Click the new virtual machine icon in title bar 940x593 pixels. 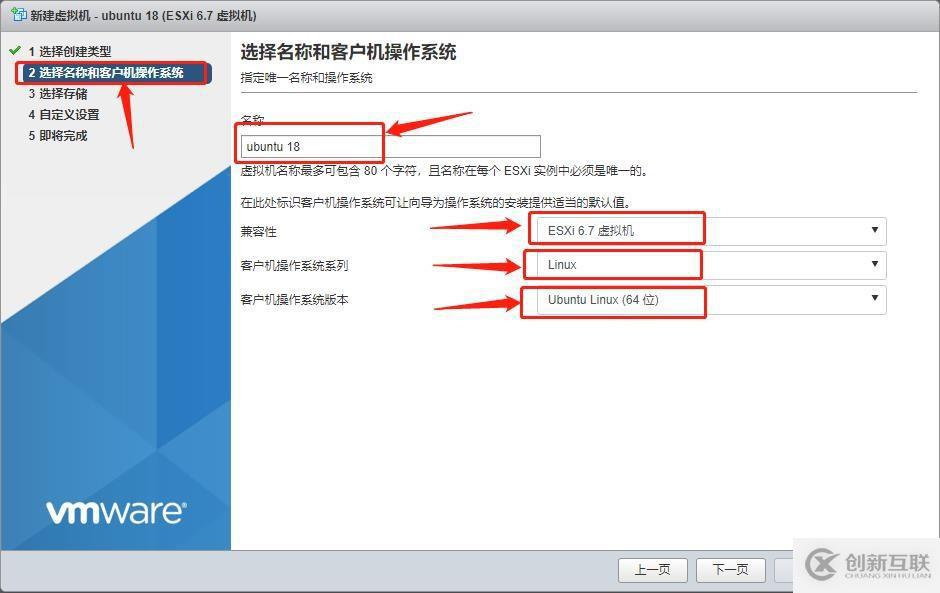(19, 14)
